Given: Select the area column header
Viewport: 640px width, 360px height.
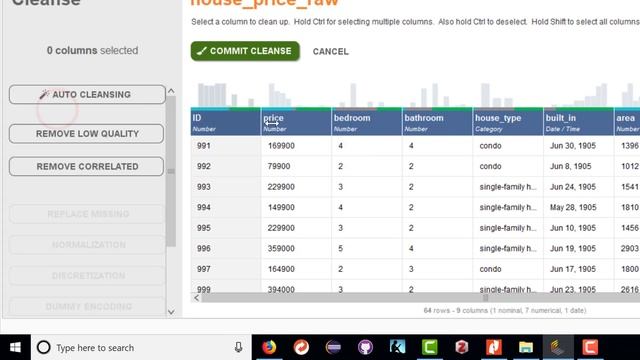Looking at the screenshot, I should 627,122.
